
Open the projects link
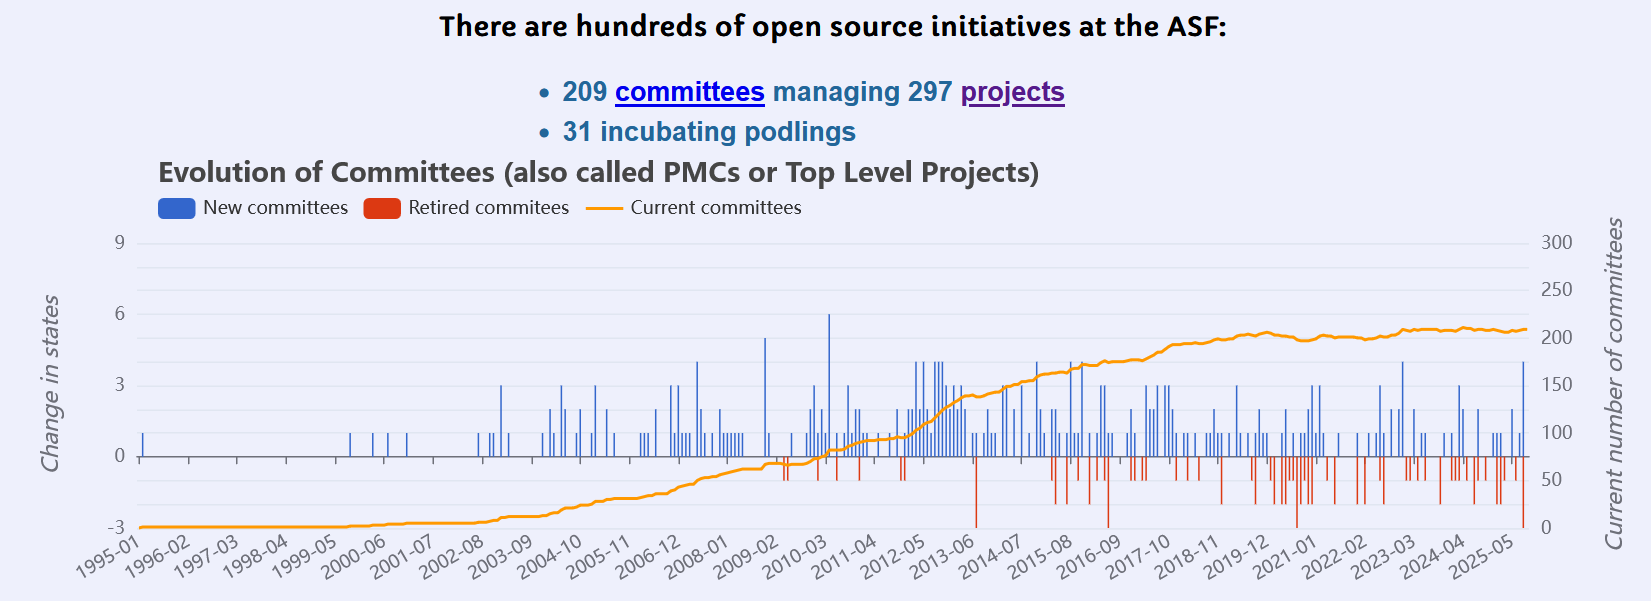coord(1012,92)
